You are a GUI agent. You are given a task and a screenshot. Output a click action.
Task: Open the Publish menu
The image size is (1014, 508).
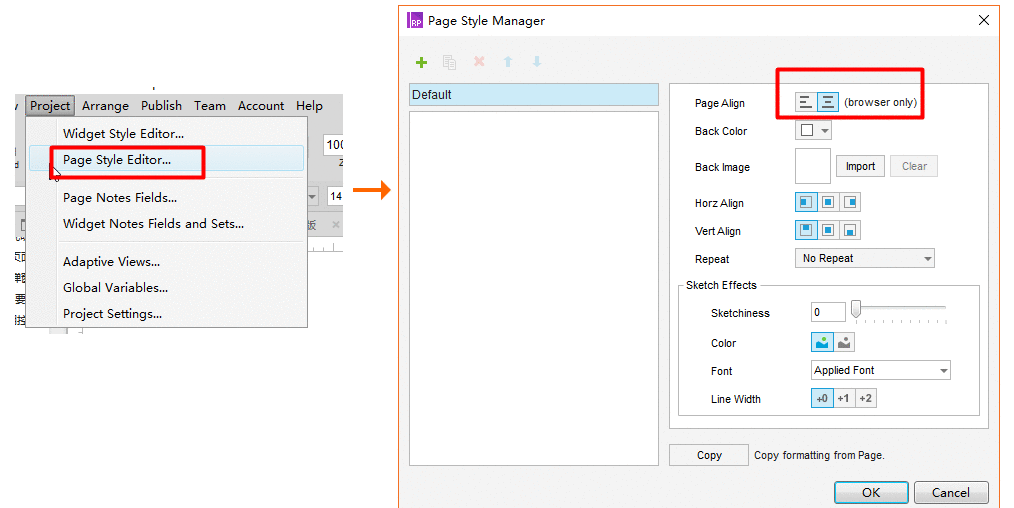click(162, 105)
